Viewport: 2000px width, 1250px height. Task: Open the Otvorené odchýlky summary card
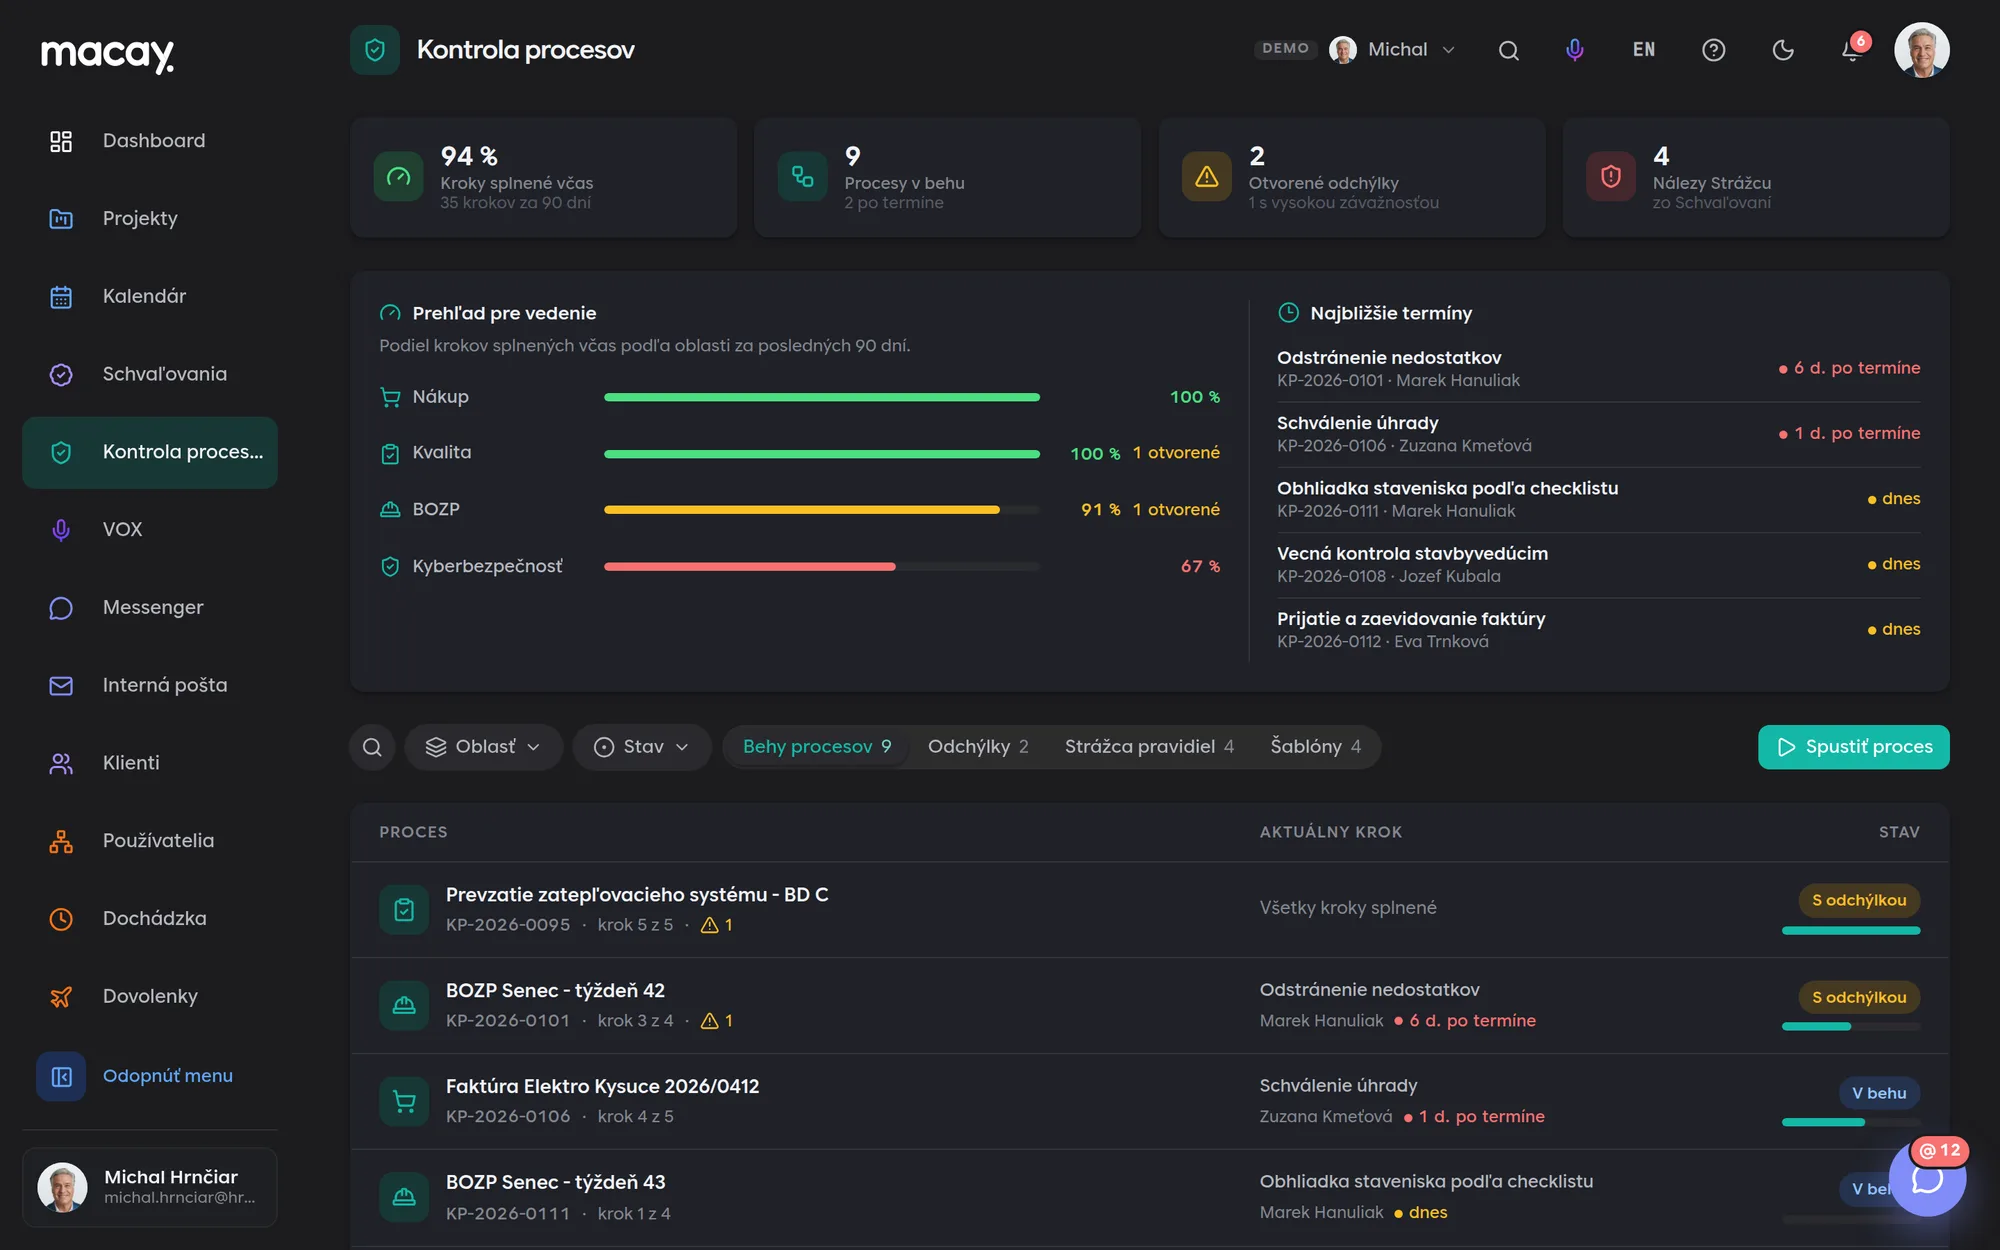click(1352, 178)
